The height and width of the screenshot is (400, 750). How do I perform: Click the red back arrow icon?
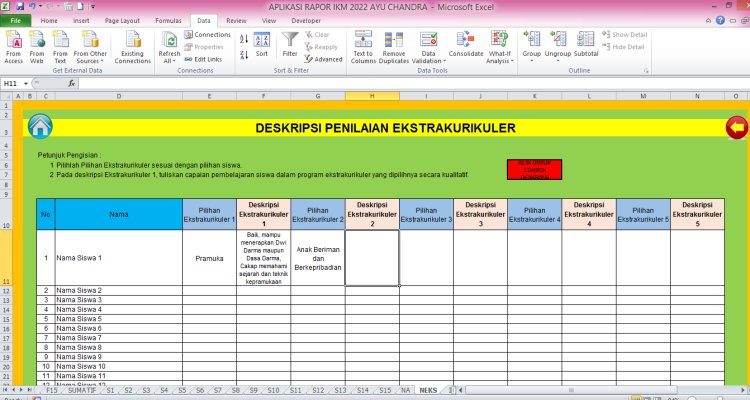(x=737, y=127)
